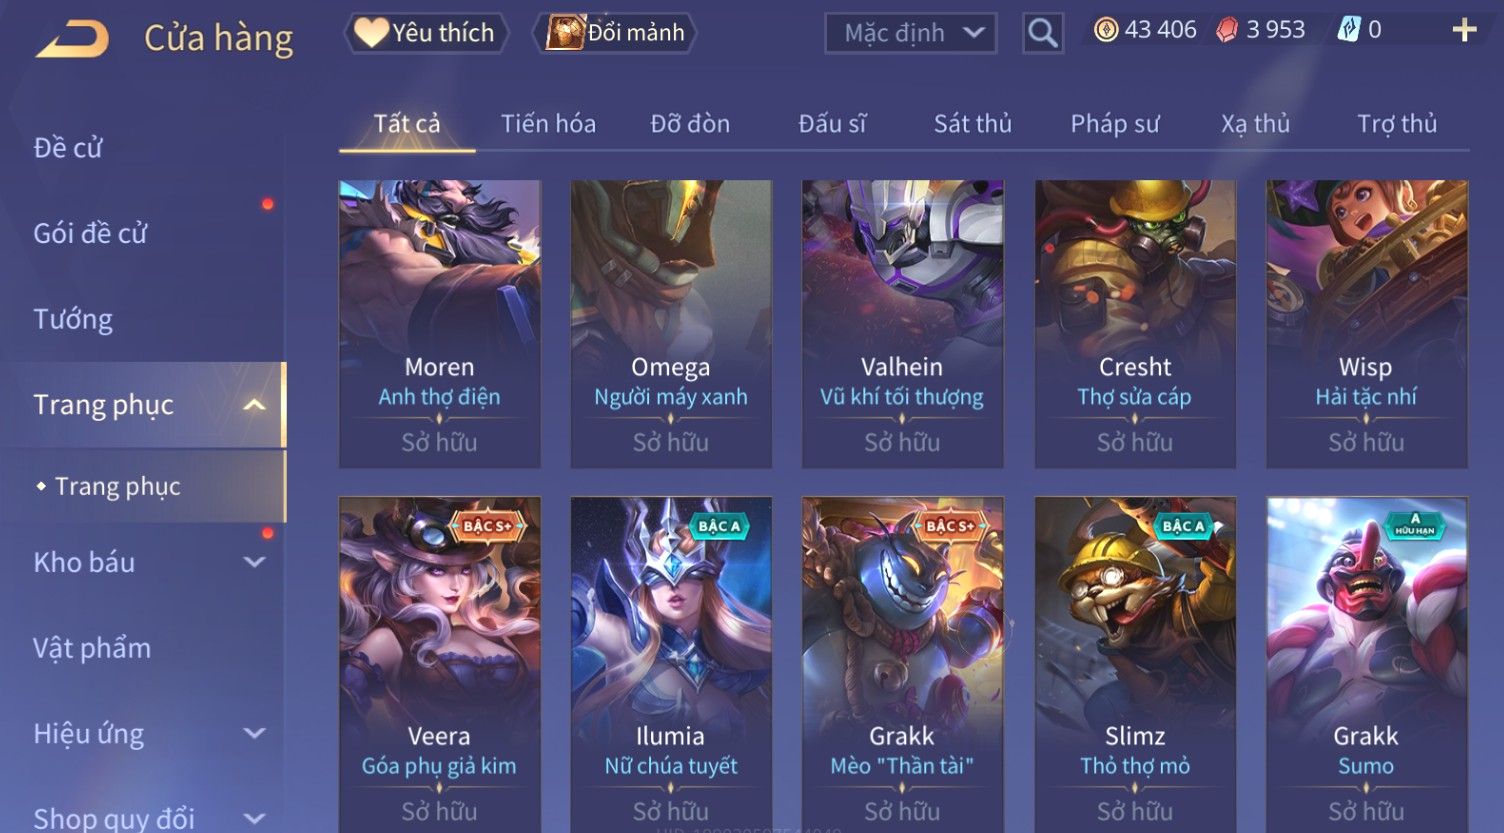1504x833 pixels.
Task: Add currency with the plus icon
Action: tap(1464, 30)
